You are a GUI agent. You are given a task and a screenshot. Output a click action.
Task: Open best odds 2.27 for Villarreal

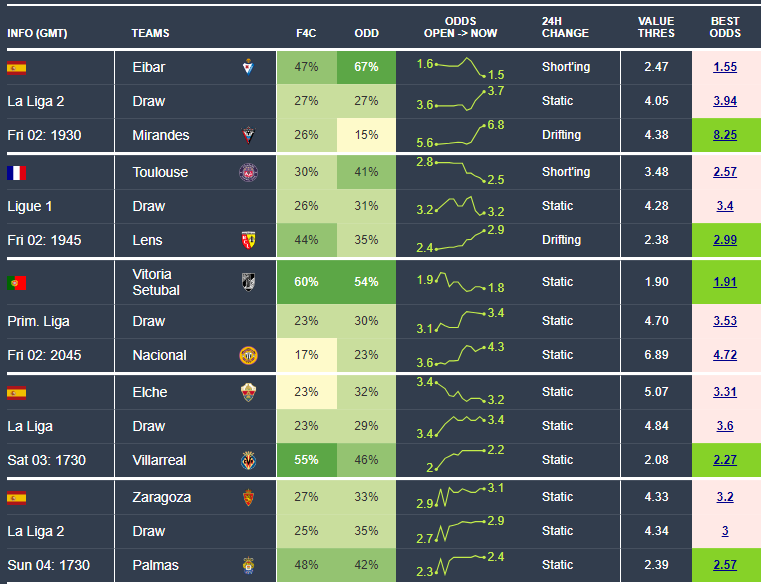pyautogui.click(x=725, y=460)
